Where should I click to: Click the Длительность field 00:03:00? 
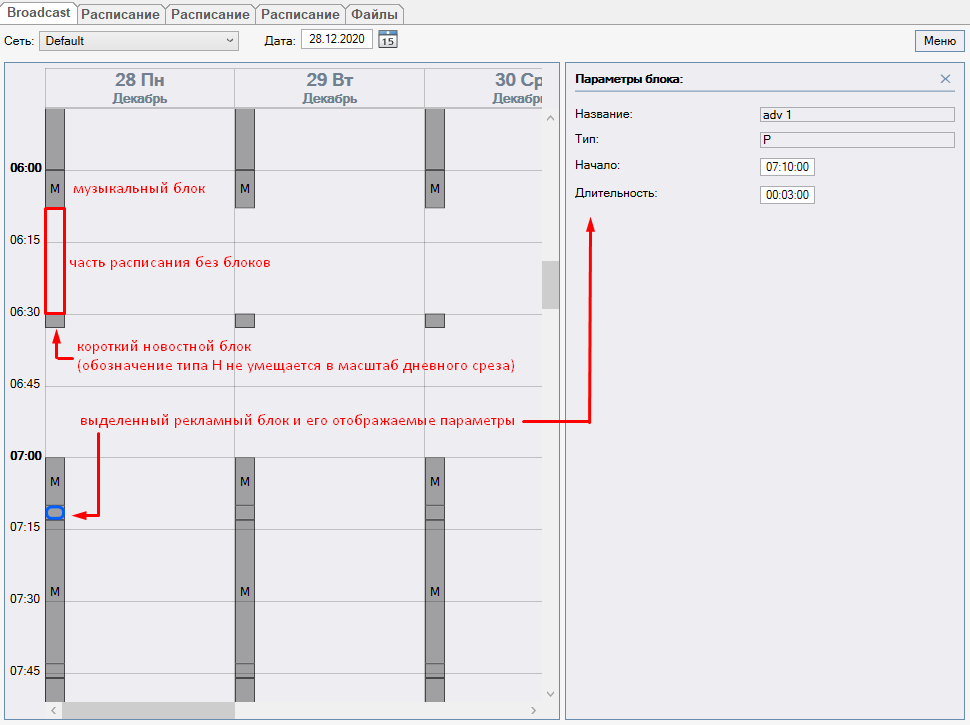787,195
